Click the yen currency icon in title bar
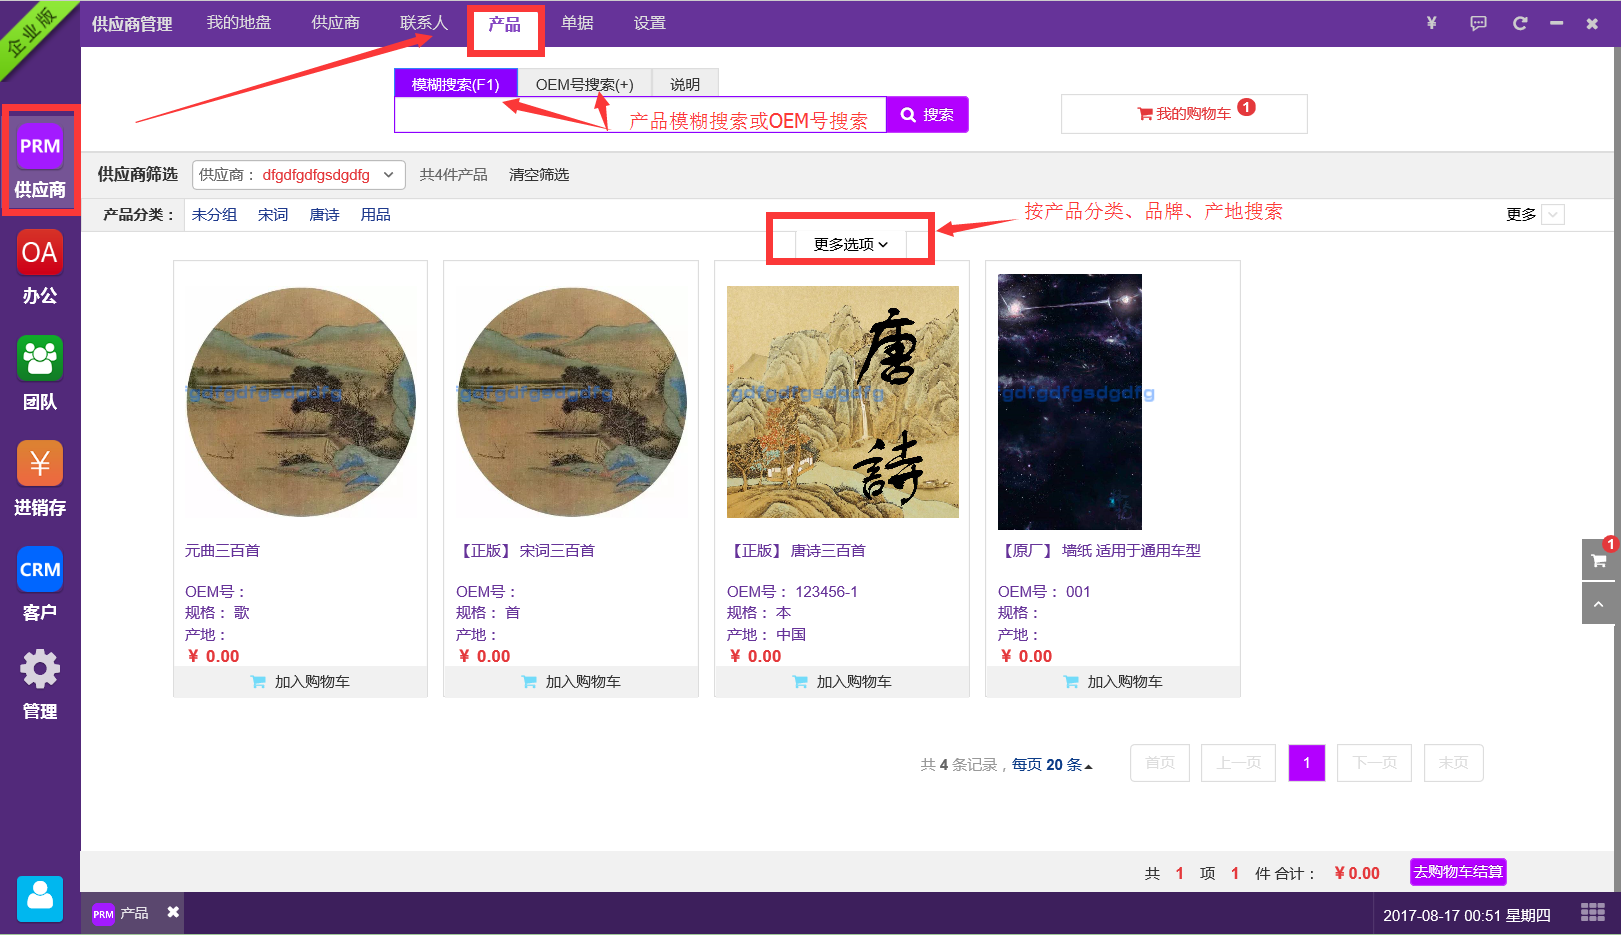Viewport: 1621px width, 935px height. point(1431,23)
